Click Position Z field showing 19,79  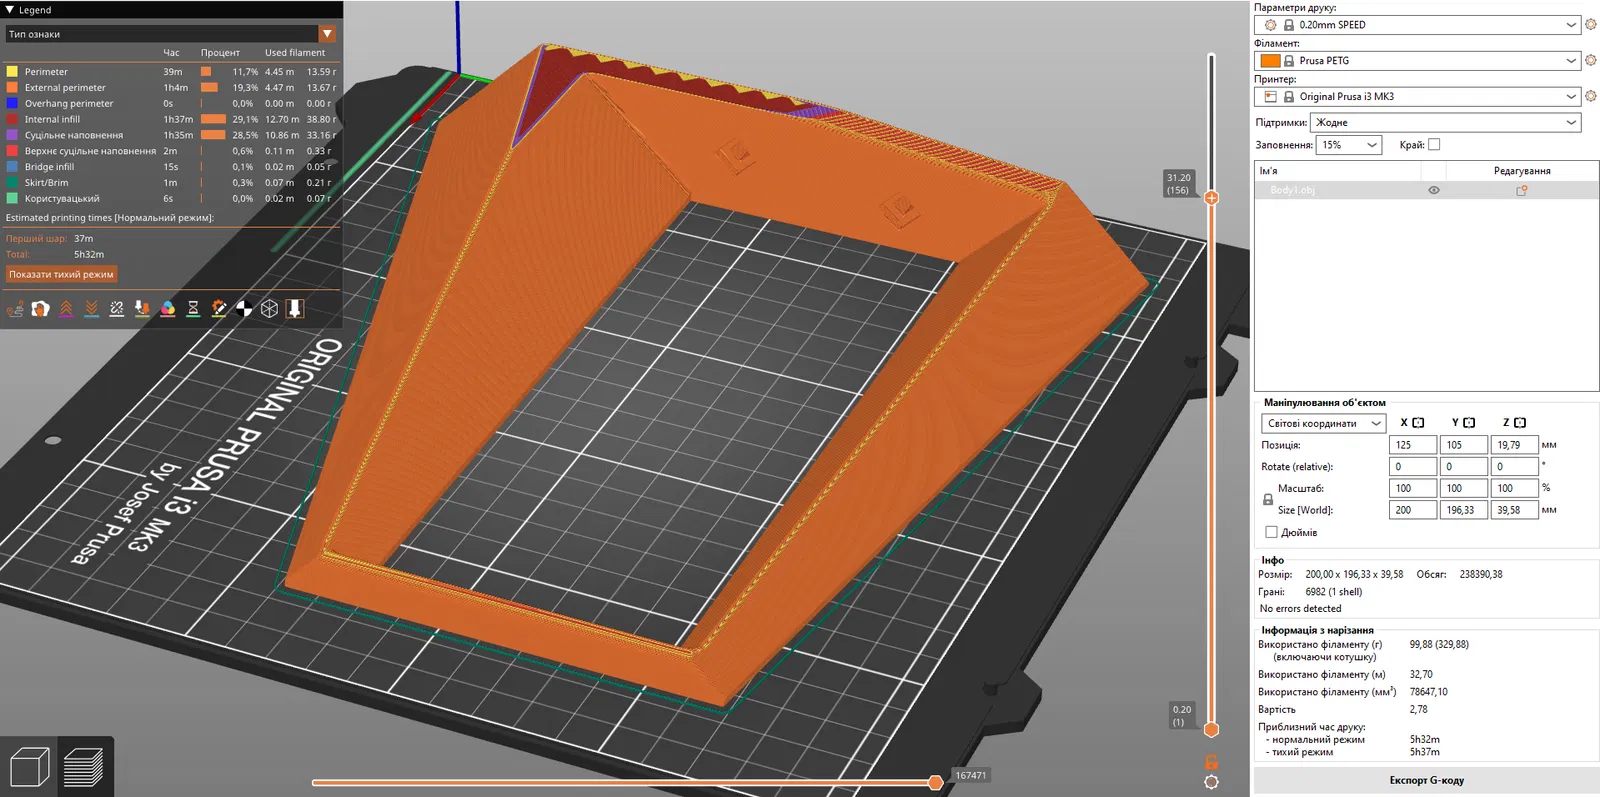click(x=1515, y=445)
